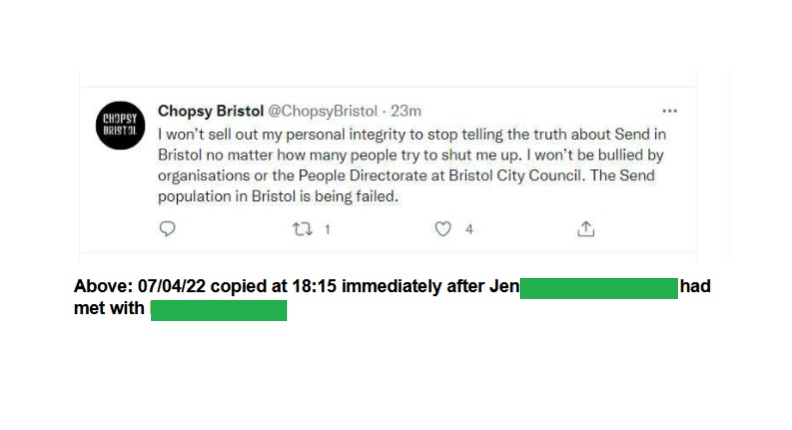Click the reply speech bubble icon

point(168,229)
